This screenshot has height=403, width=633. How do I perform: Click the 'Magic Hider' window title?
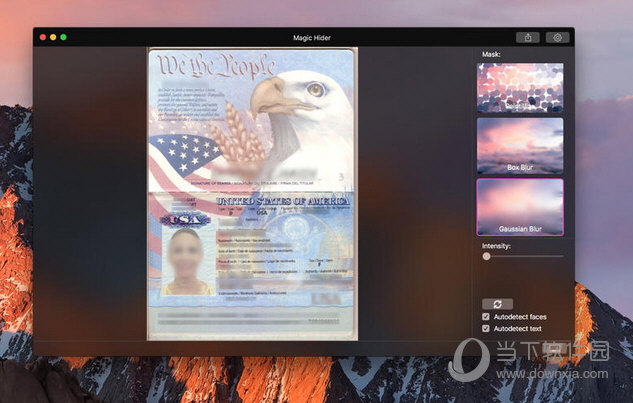(x=312, y=38)
